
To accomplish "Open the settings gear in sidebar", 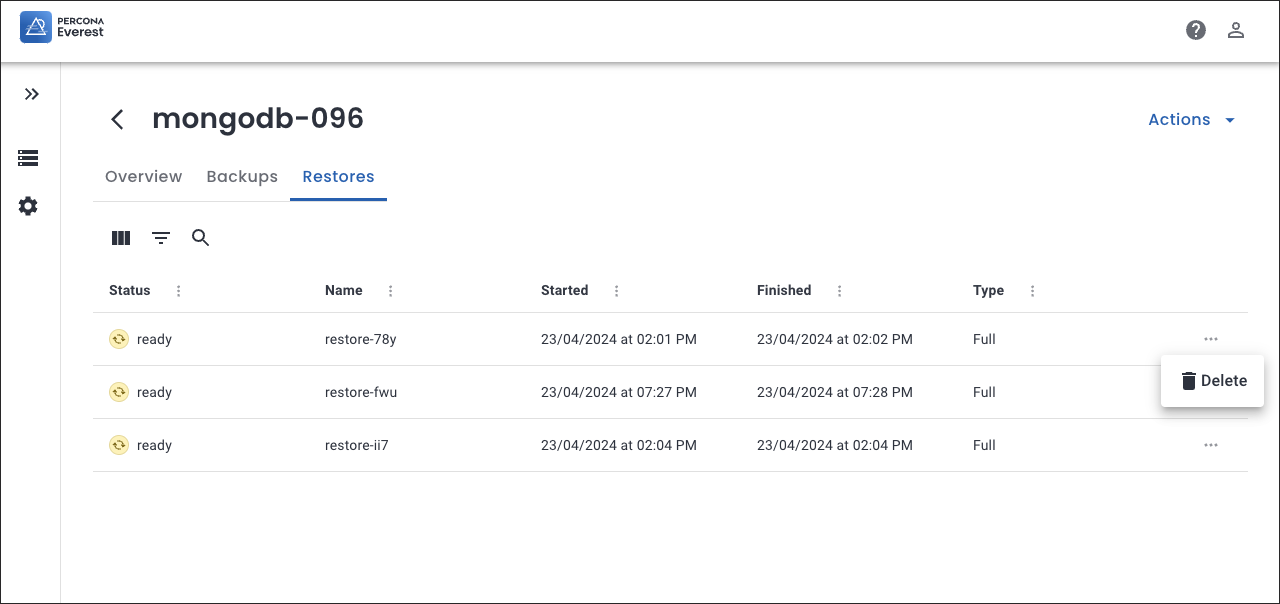I will (28, 206).
